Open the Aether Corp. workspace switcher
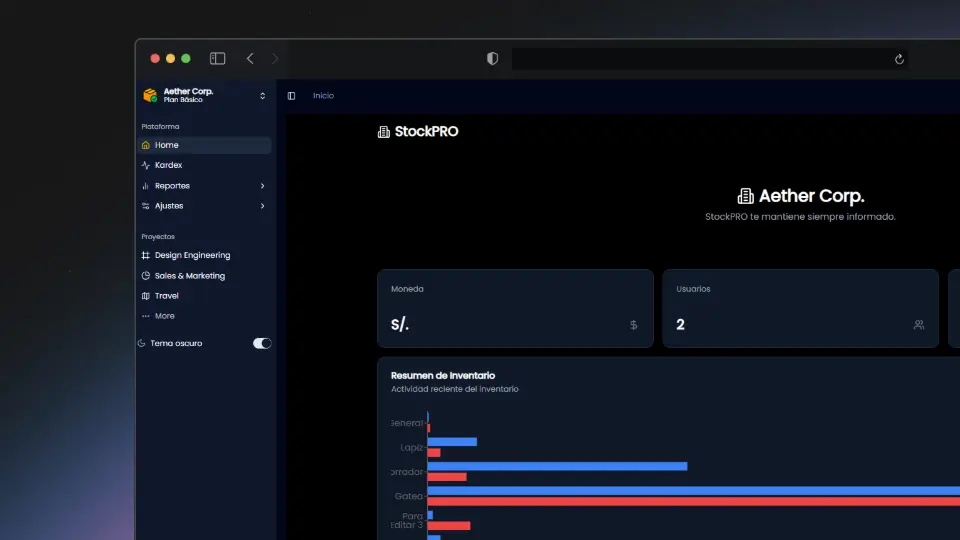Image resolution: width=960 pixels, height=540 pixels. pyautogui.click(x=205, y=96)
